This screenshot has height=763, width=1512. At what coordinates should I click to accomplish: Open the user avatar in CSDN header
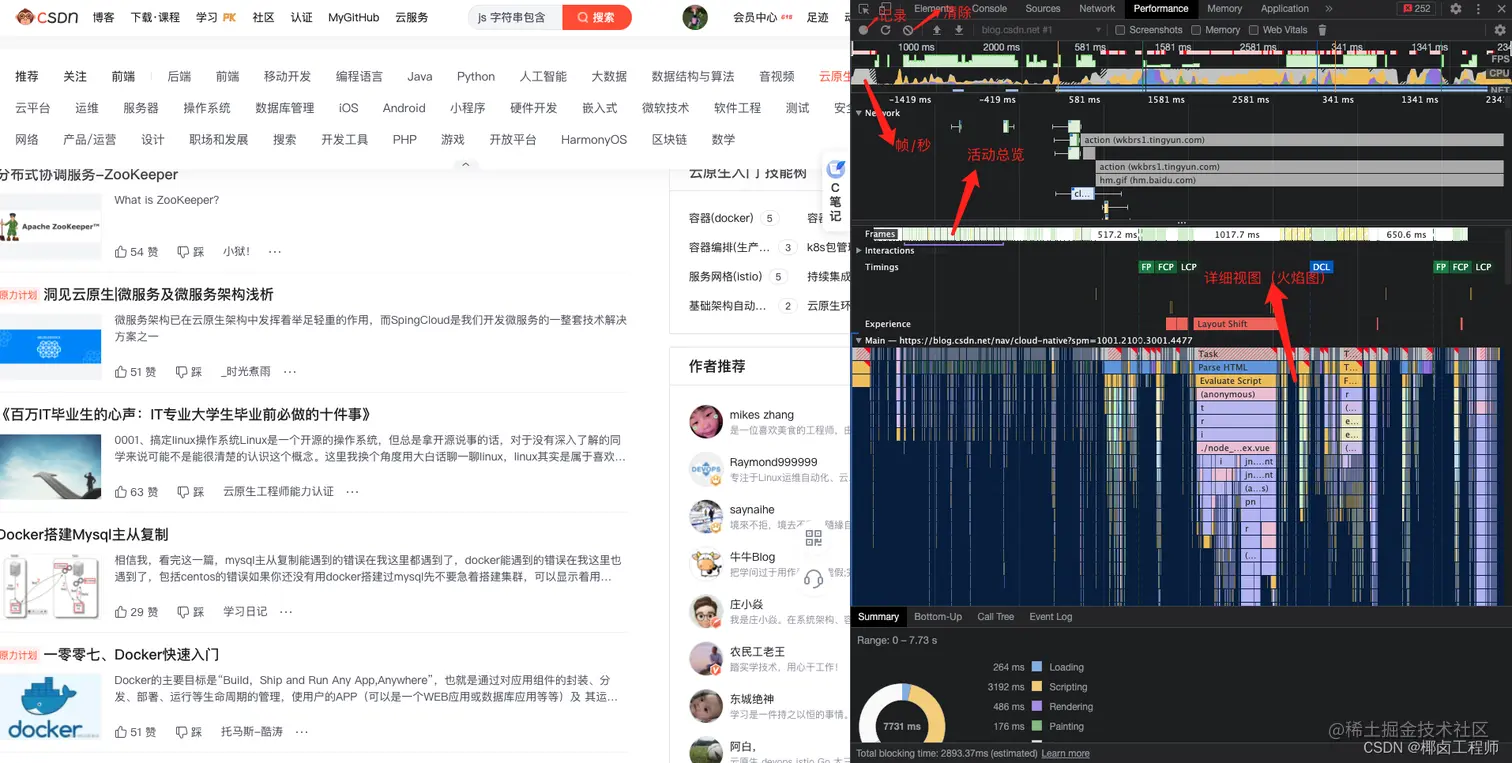tap(695, 17)
